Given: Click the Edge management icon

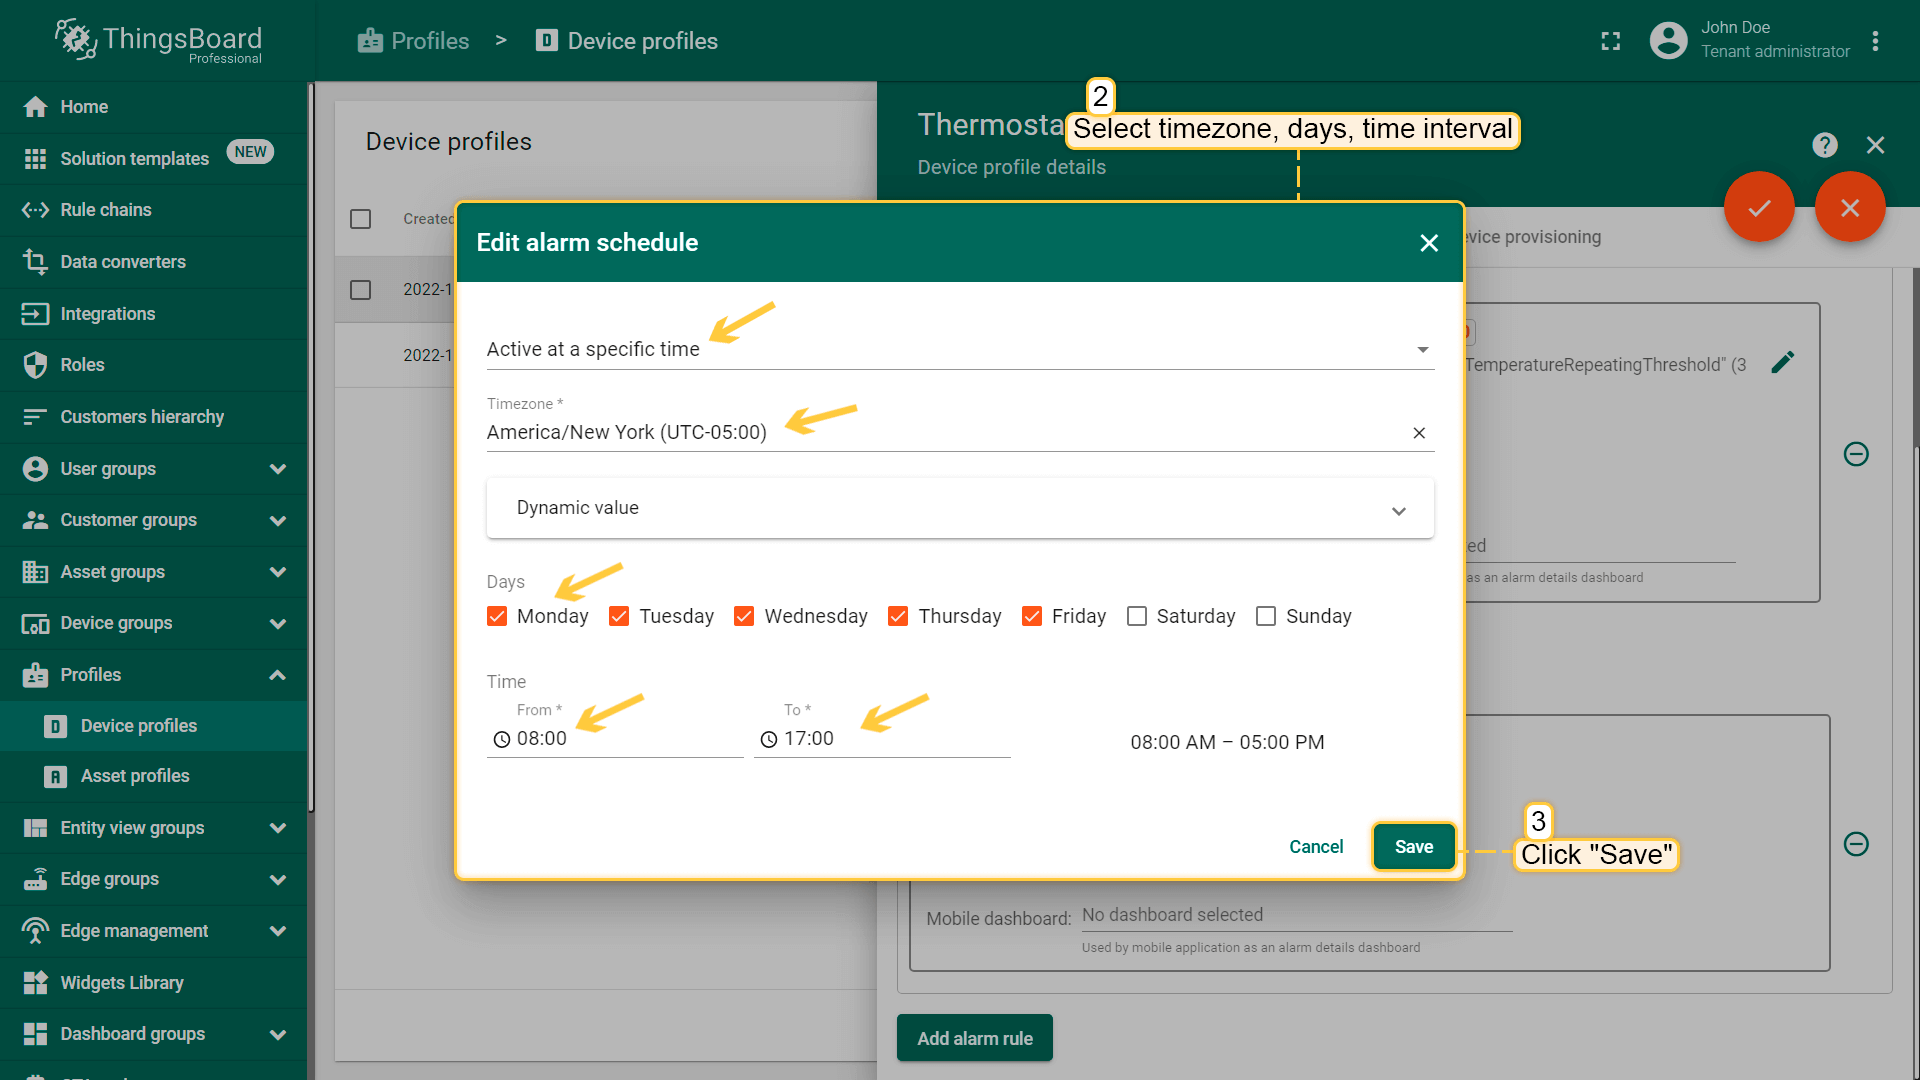Looking at the screenshot, I should tap(35, 931).
